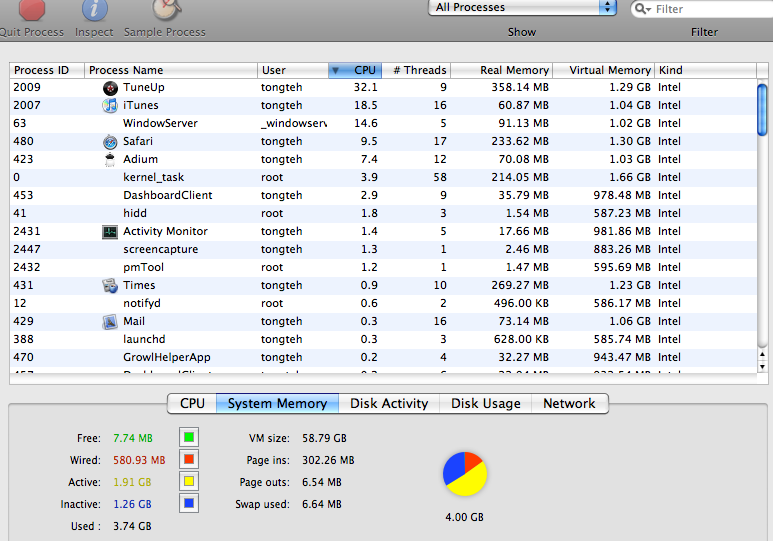
Task: Click the Wired 580.93 MB value
Action: (139, 460)
